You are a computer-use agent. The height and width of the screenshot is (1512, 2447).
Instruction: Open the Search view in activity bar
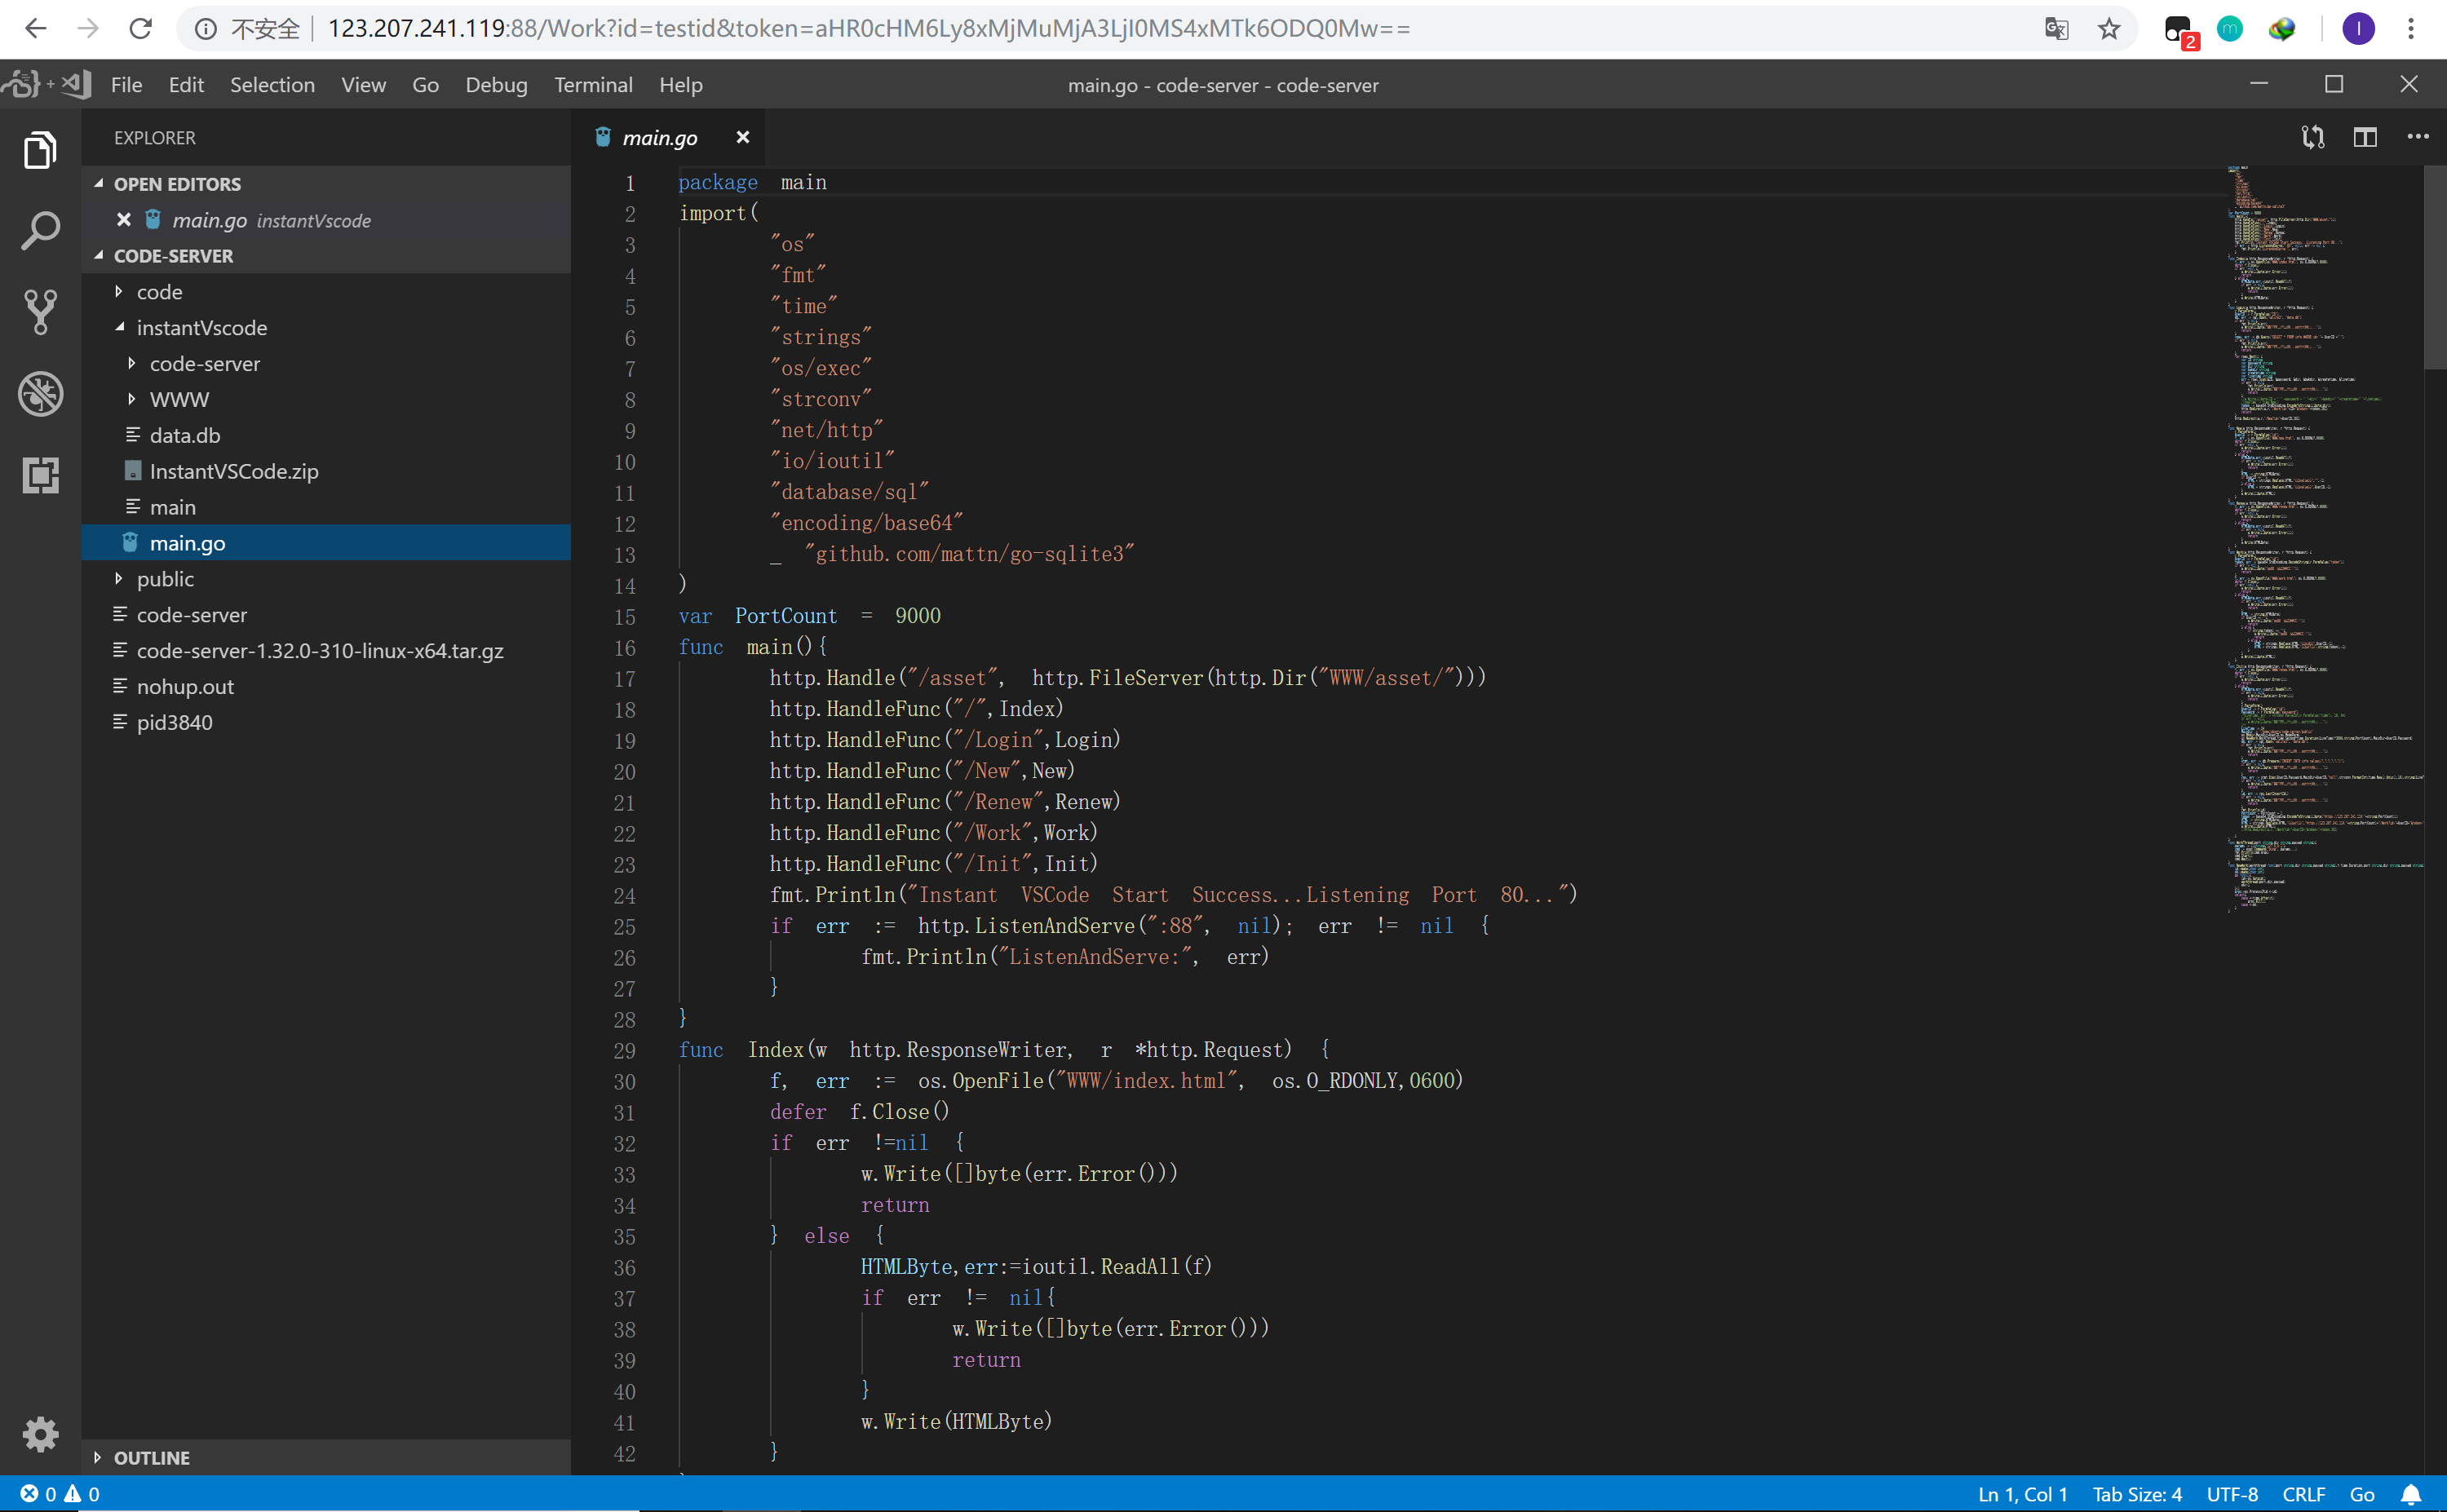point(40,231)
